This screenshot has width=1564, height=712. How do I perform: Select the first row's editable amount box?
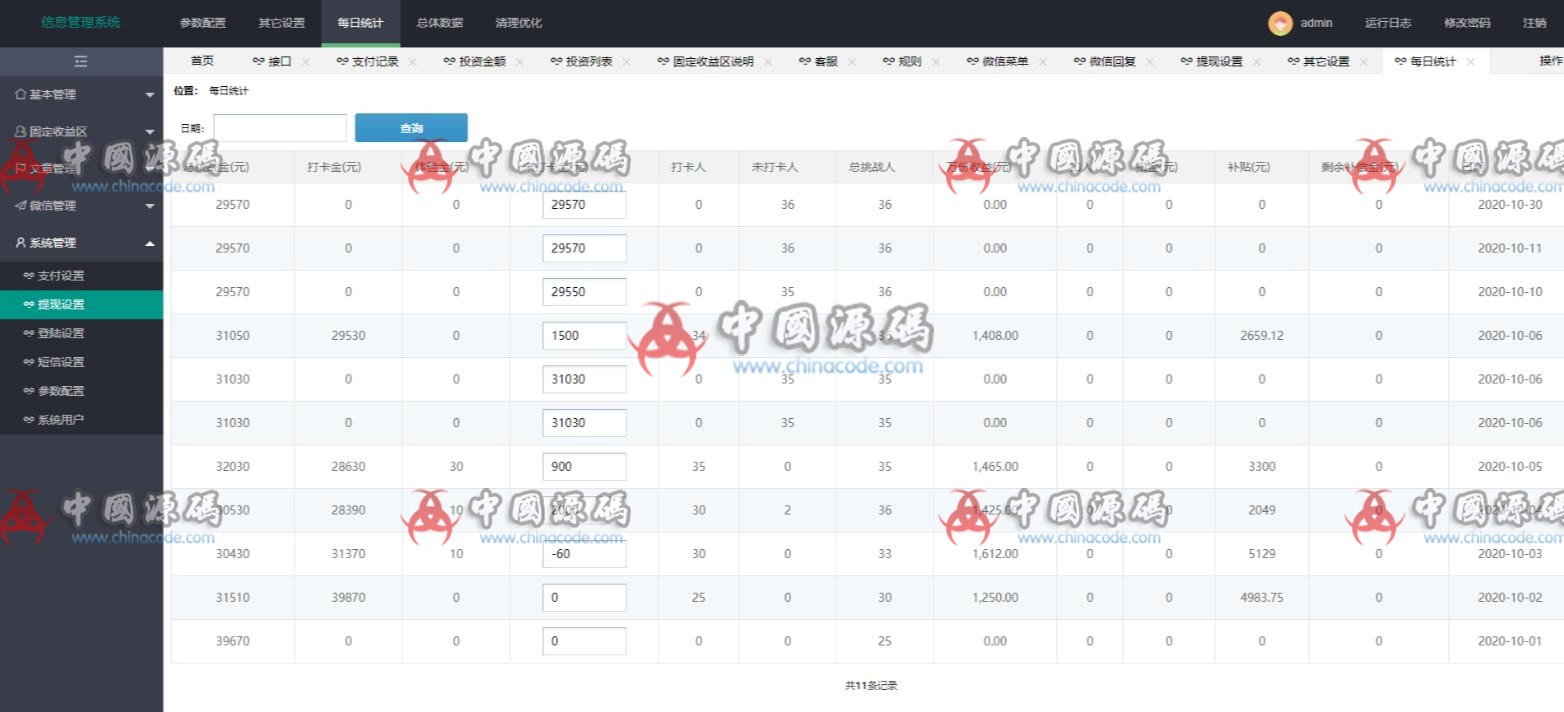point(584,204)
